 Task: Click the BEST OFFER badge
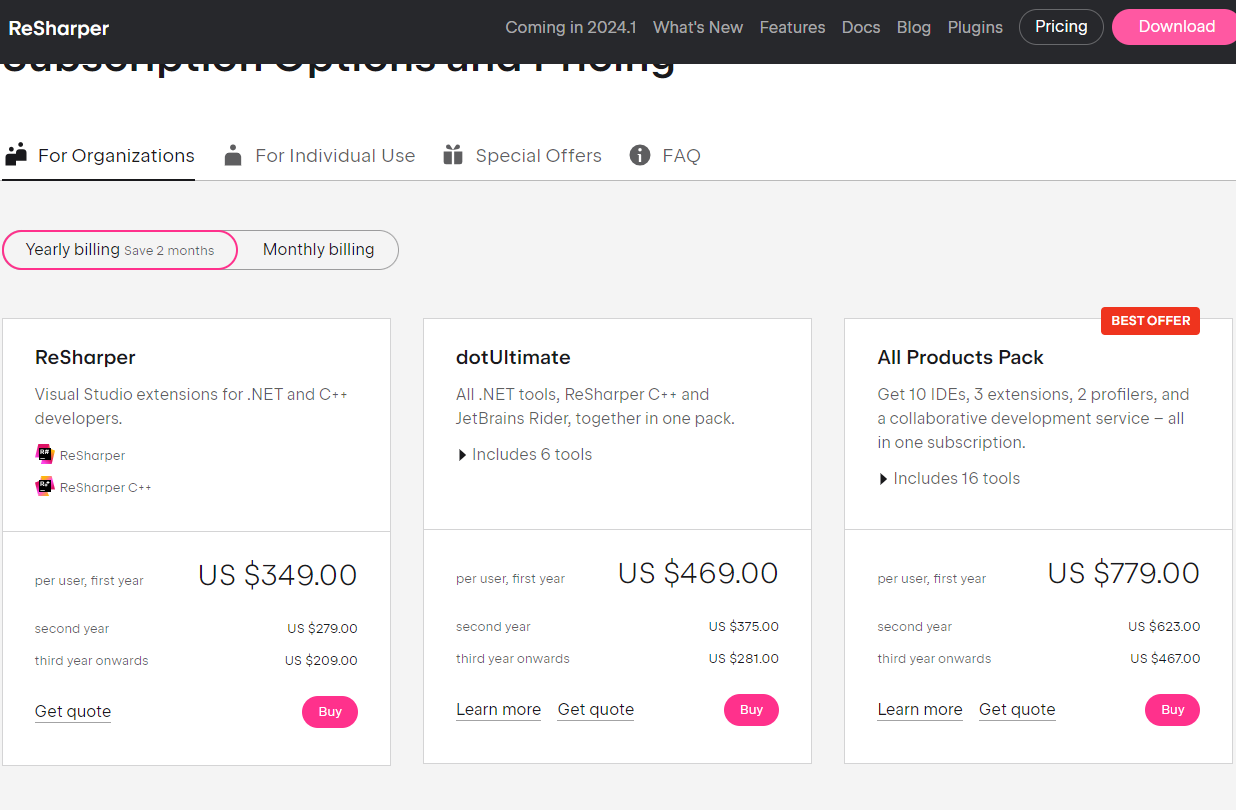click(x=1150, y=321)
